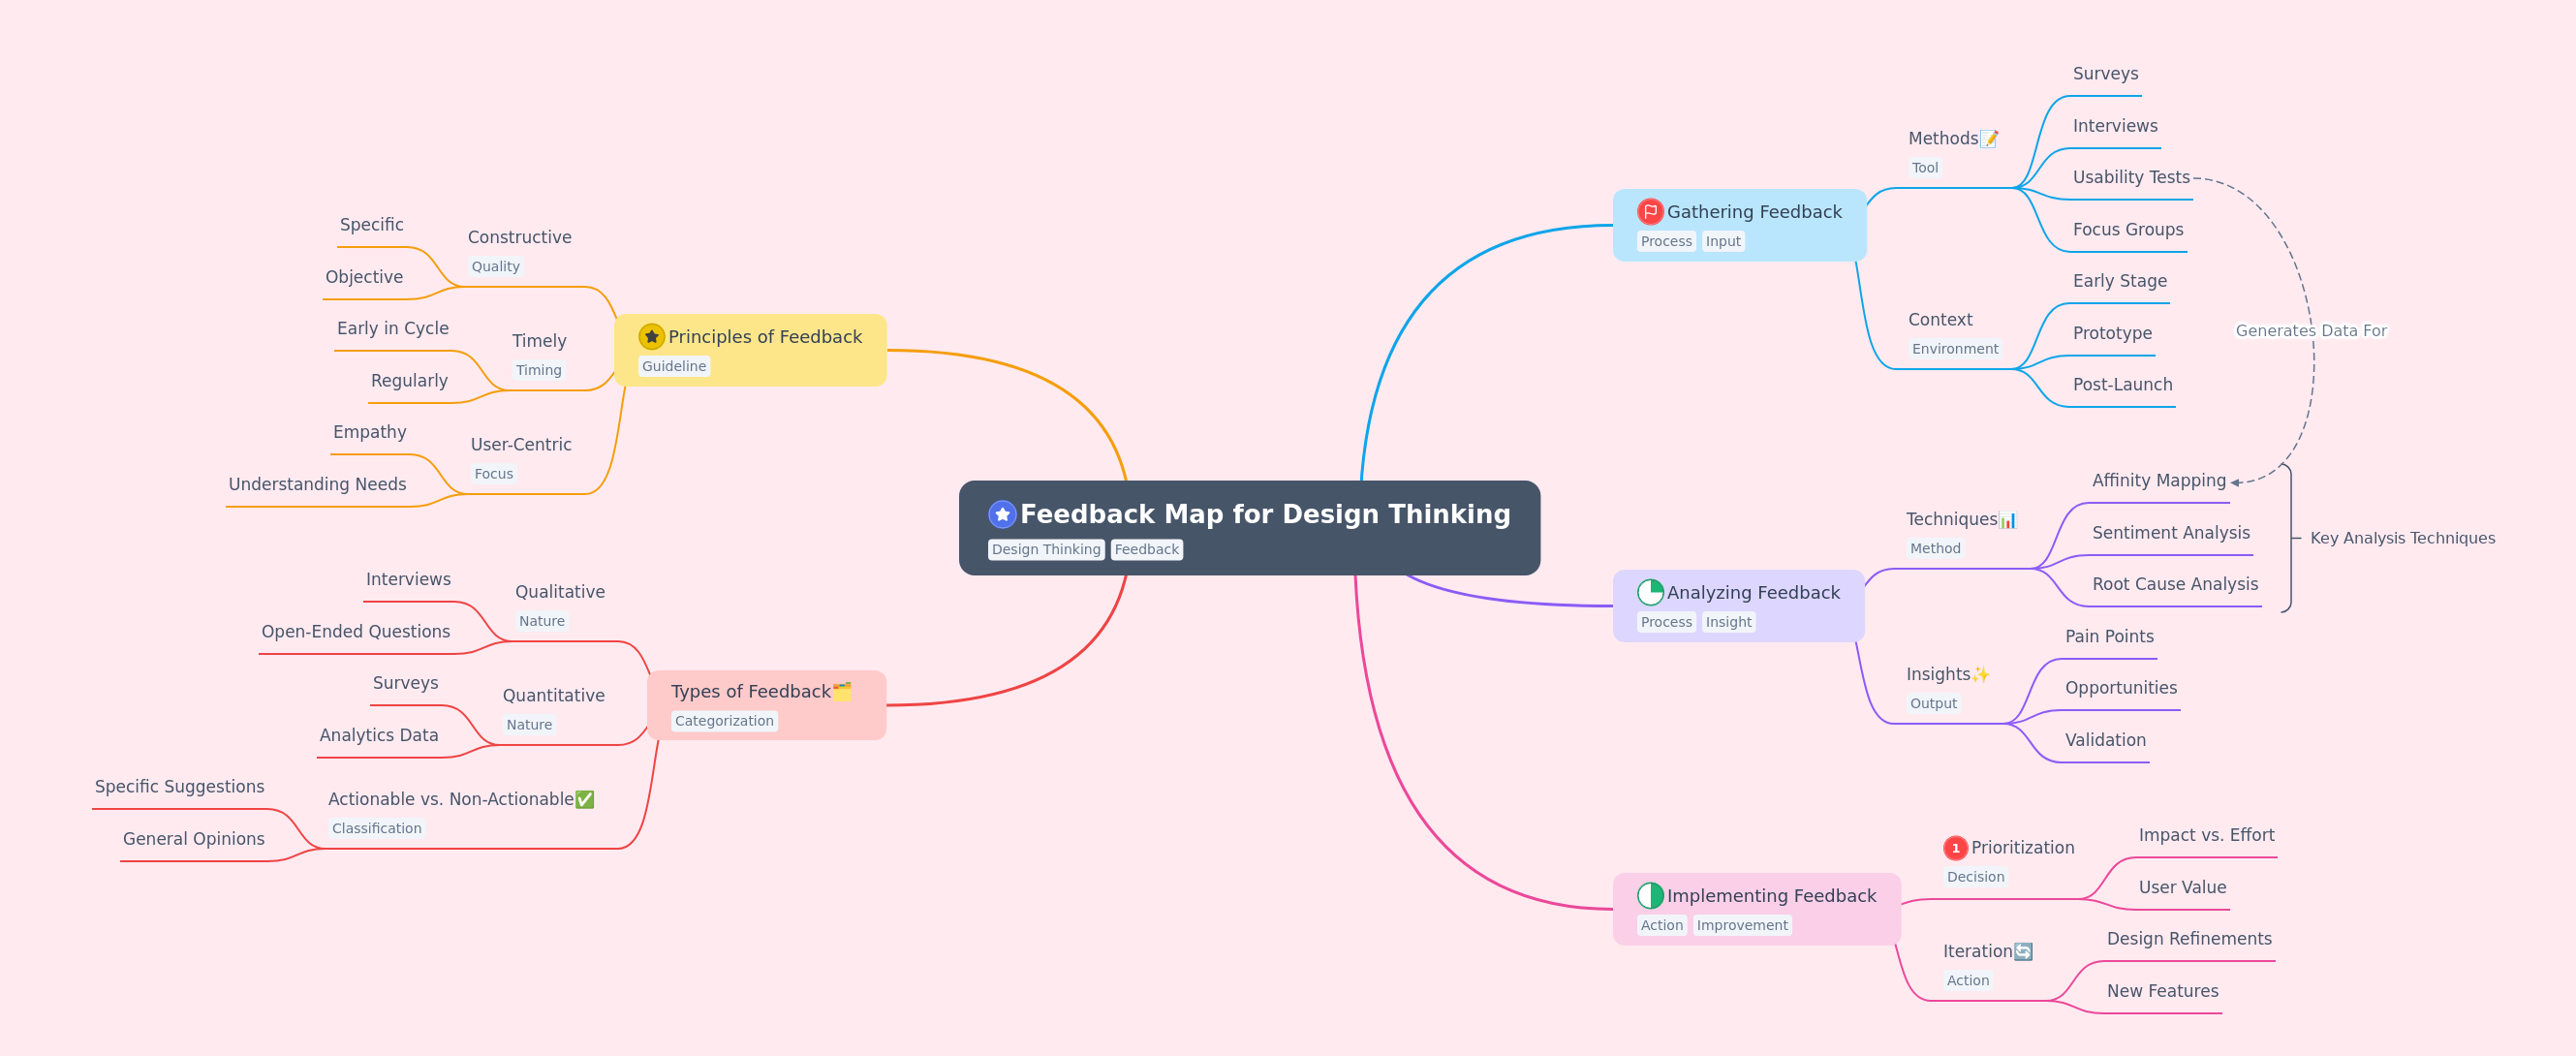The height and width of the screenshot is (1056, 2576).
Task: Select the Context topic
Action: point(1940,320)
